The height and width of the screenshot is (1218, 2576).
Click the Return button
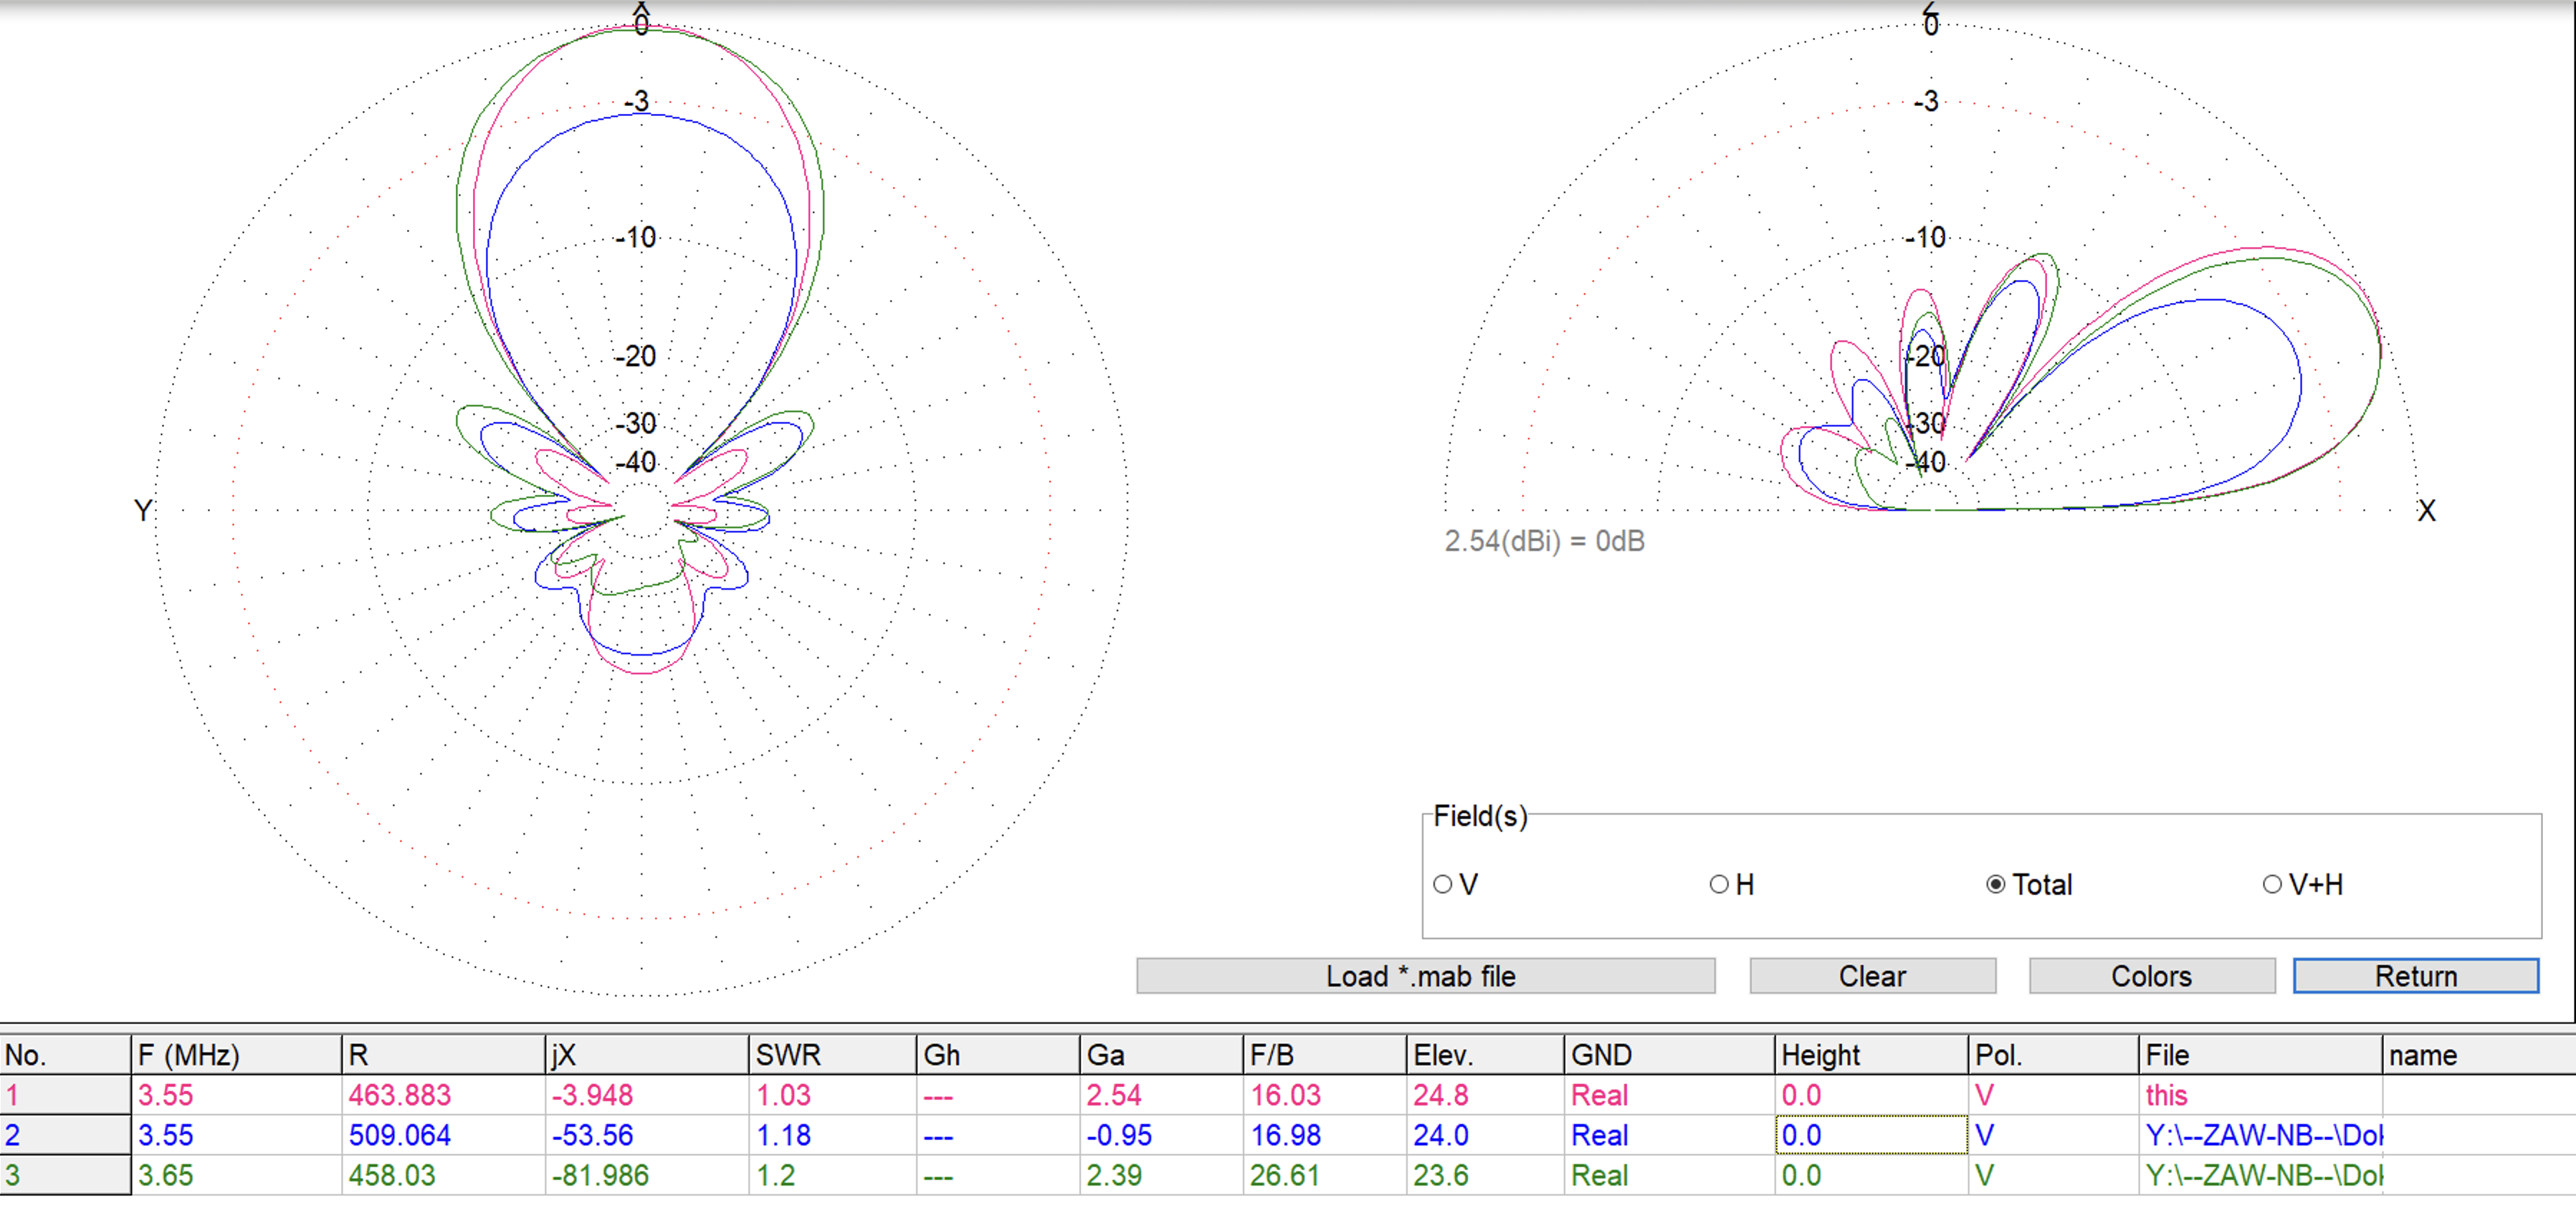[x=2415, y=976]
